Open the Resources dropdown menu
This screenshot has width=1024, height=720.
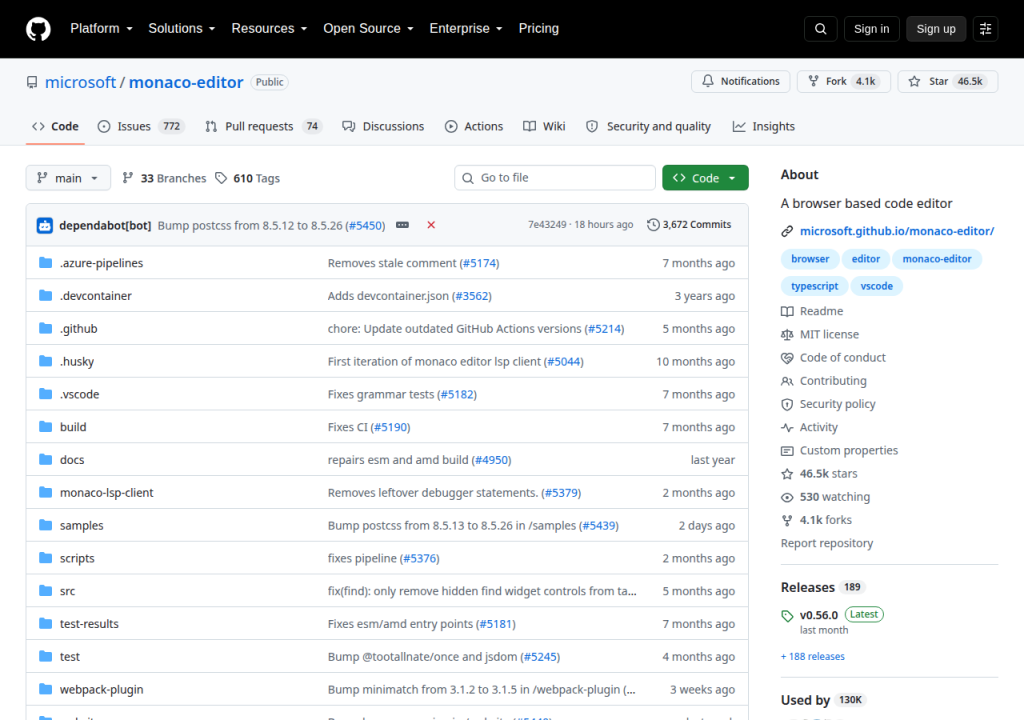pyautogui.click(x=269, y=29)
